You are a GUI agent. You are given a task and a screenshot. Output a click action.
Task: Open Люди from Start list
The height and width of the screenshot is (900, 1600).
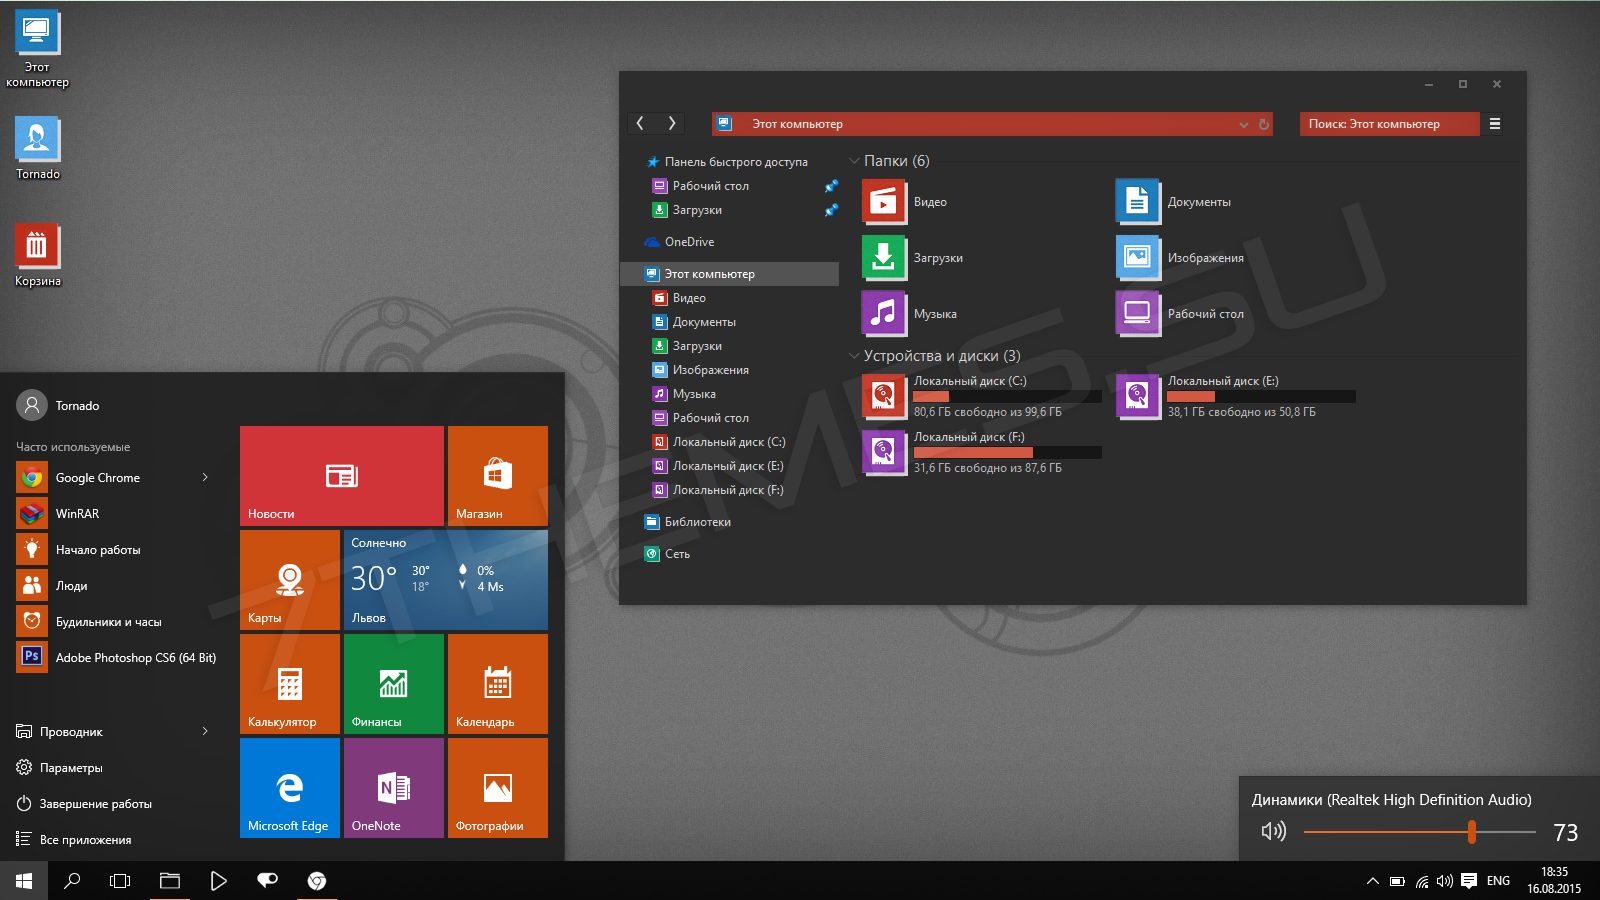click(115, 586)
